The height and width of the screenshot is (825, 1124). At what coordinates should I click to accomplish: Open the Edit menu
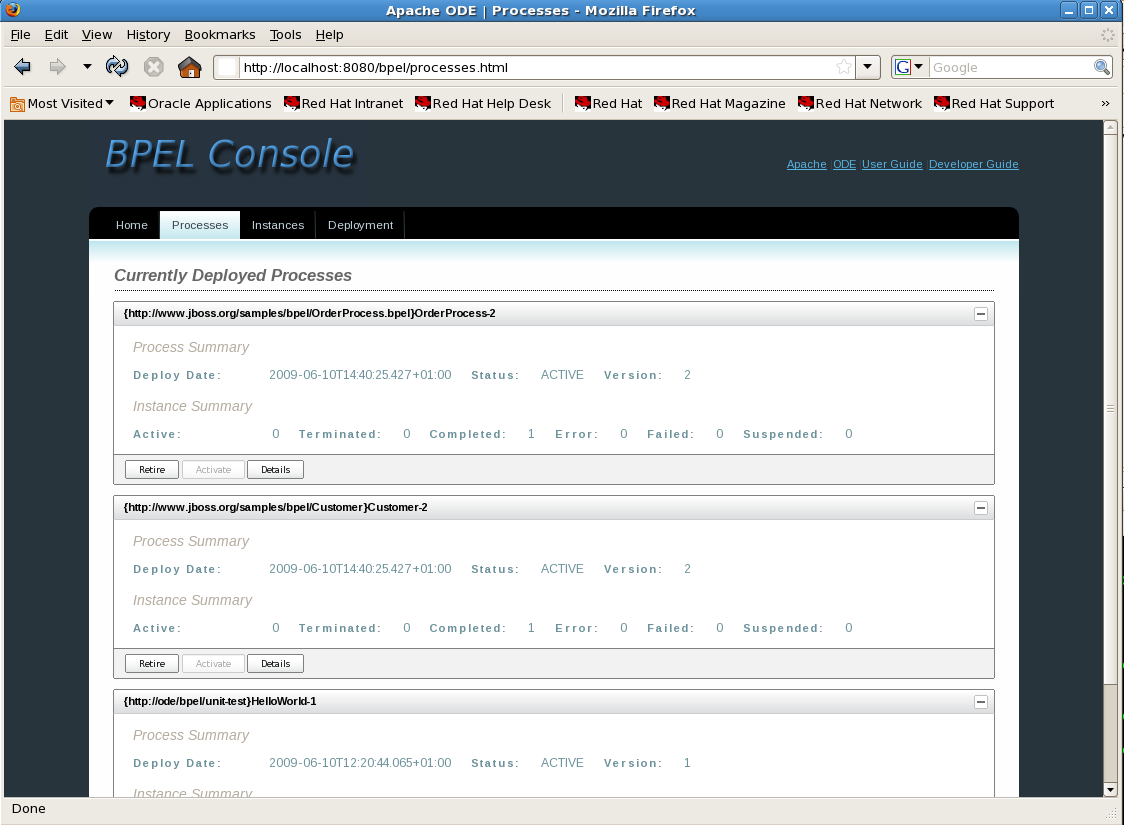[56, 34]
